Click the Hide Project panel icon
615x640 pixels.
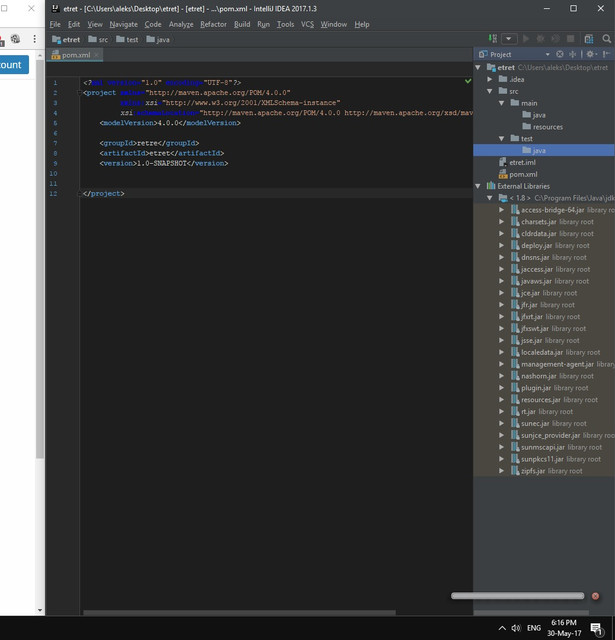pyautogui.click(x=606, y=54)
